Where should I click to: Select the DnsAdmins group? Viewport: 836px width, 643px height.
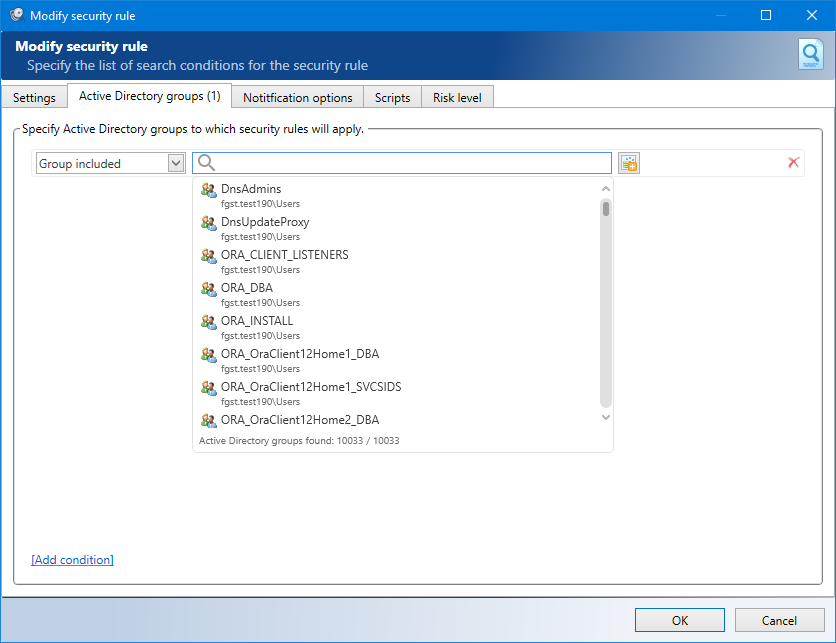click(397, 196)
